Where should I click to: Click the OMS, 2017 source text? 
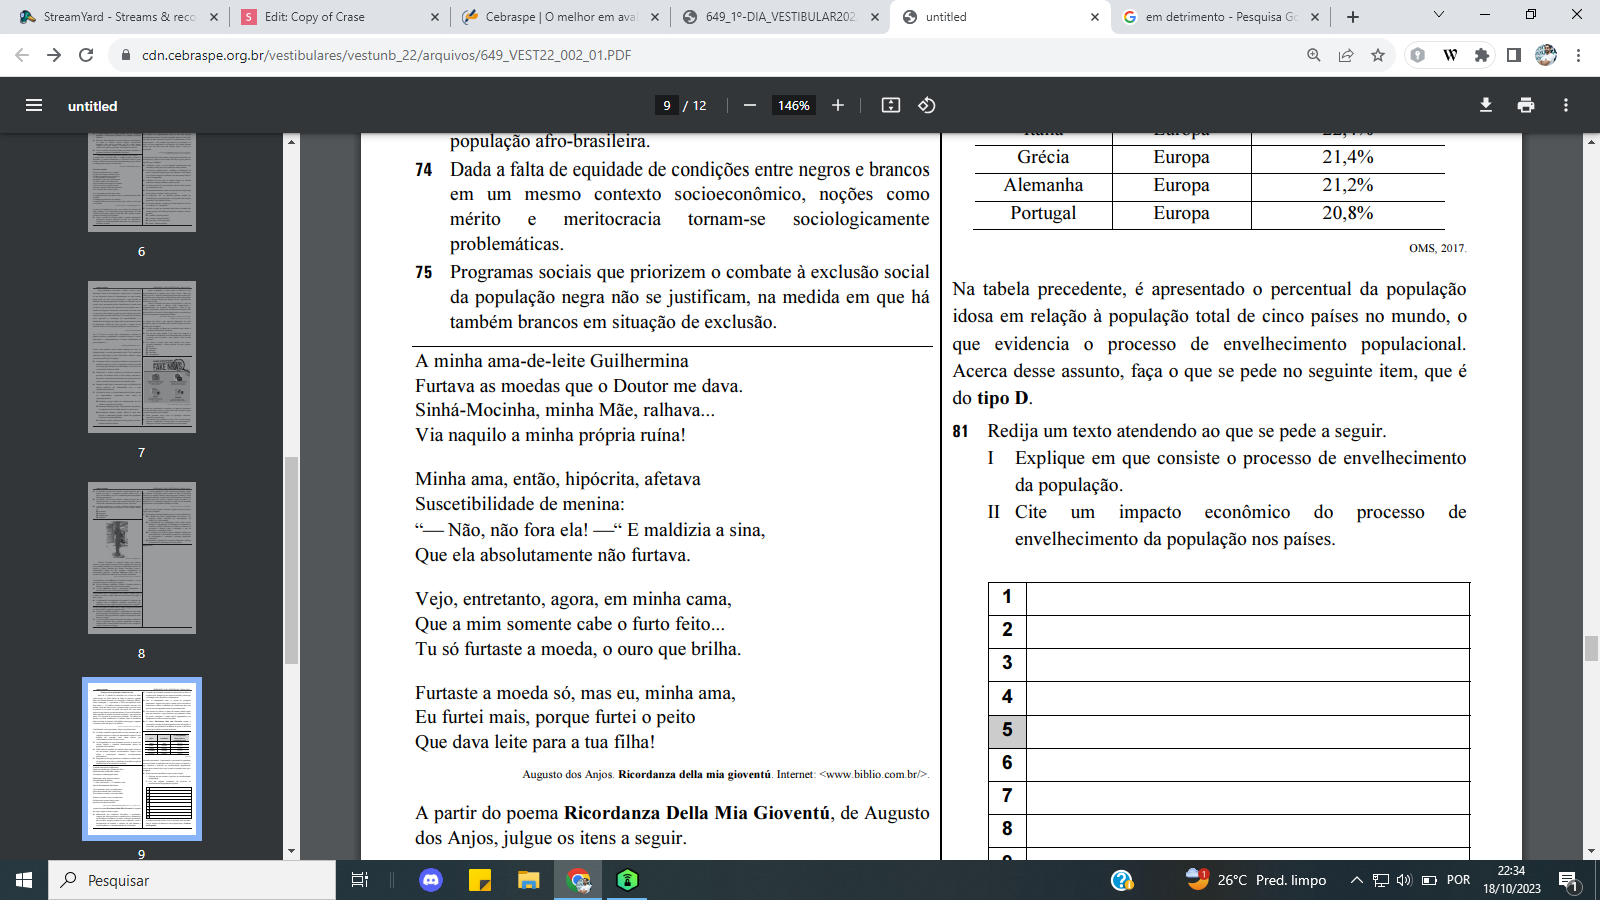coord(1437,248)
